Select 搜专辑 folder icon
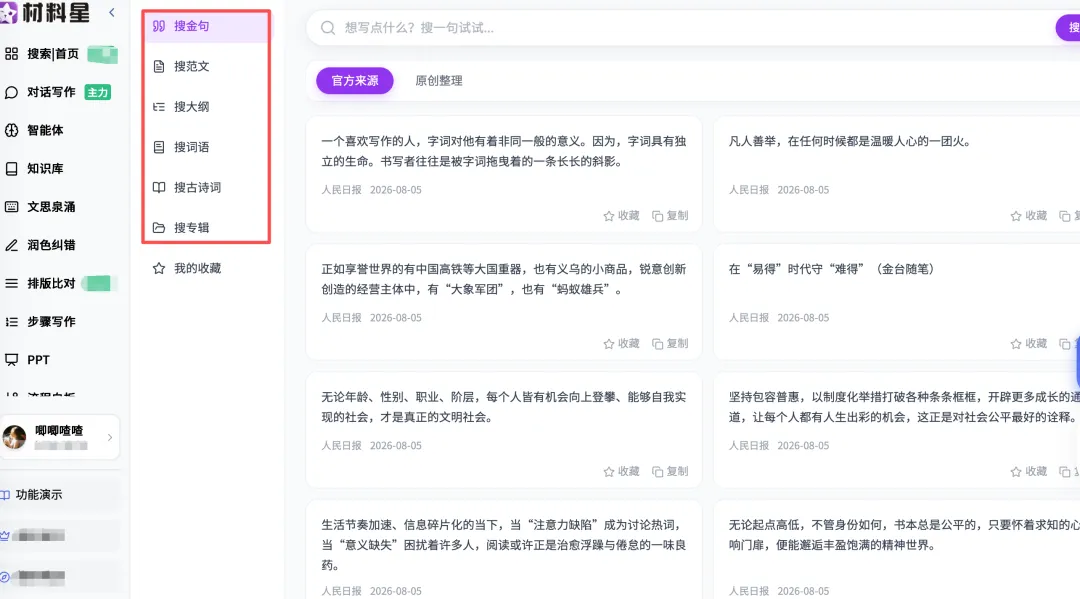Screen dimensions: 1080x599 [159, 228]
